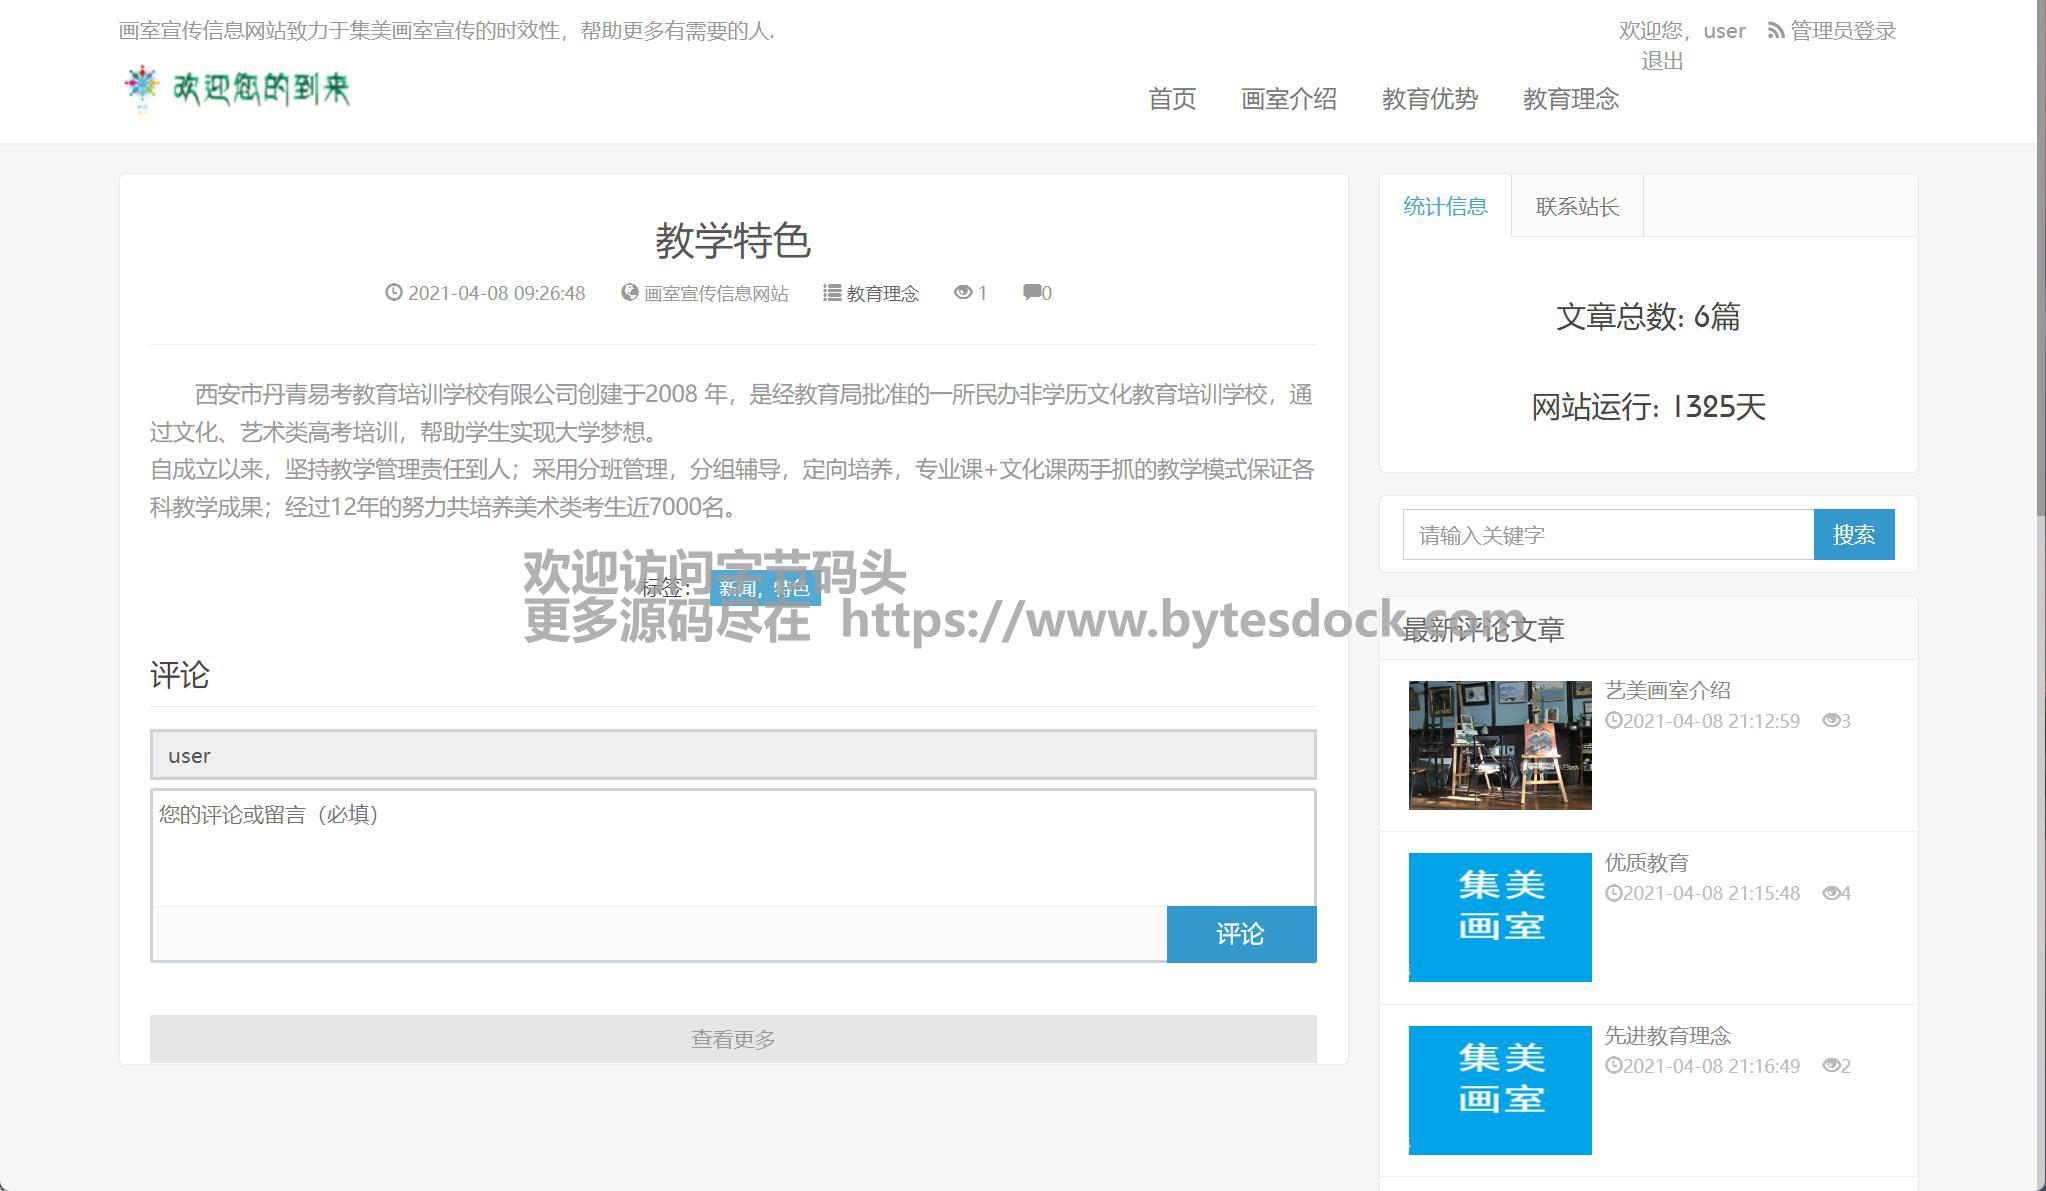Viewport: 2046px width, 1191px height.
Task: Click the 查看更多 bar below the comments
Action: point(732,1039)
